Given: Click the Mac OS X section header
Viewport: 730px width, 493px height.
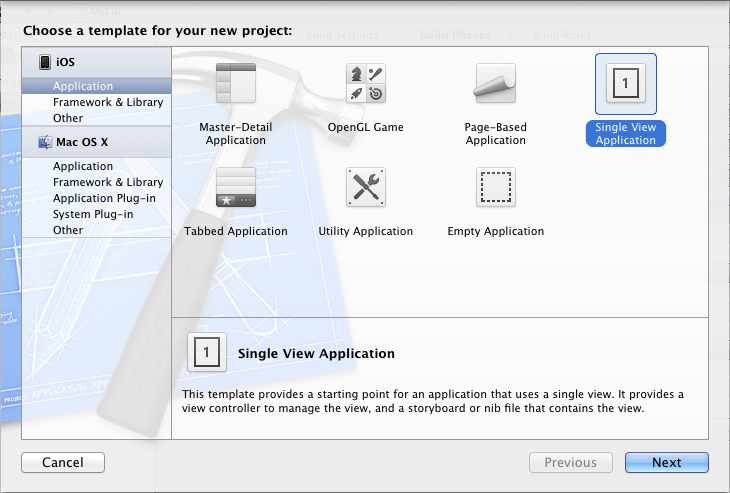Looking at the screenshot, I should coord(96,142).
